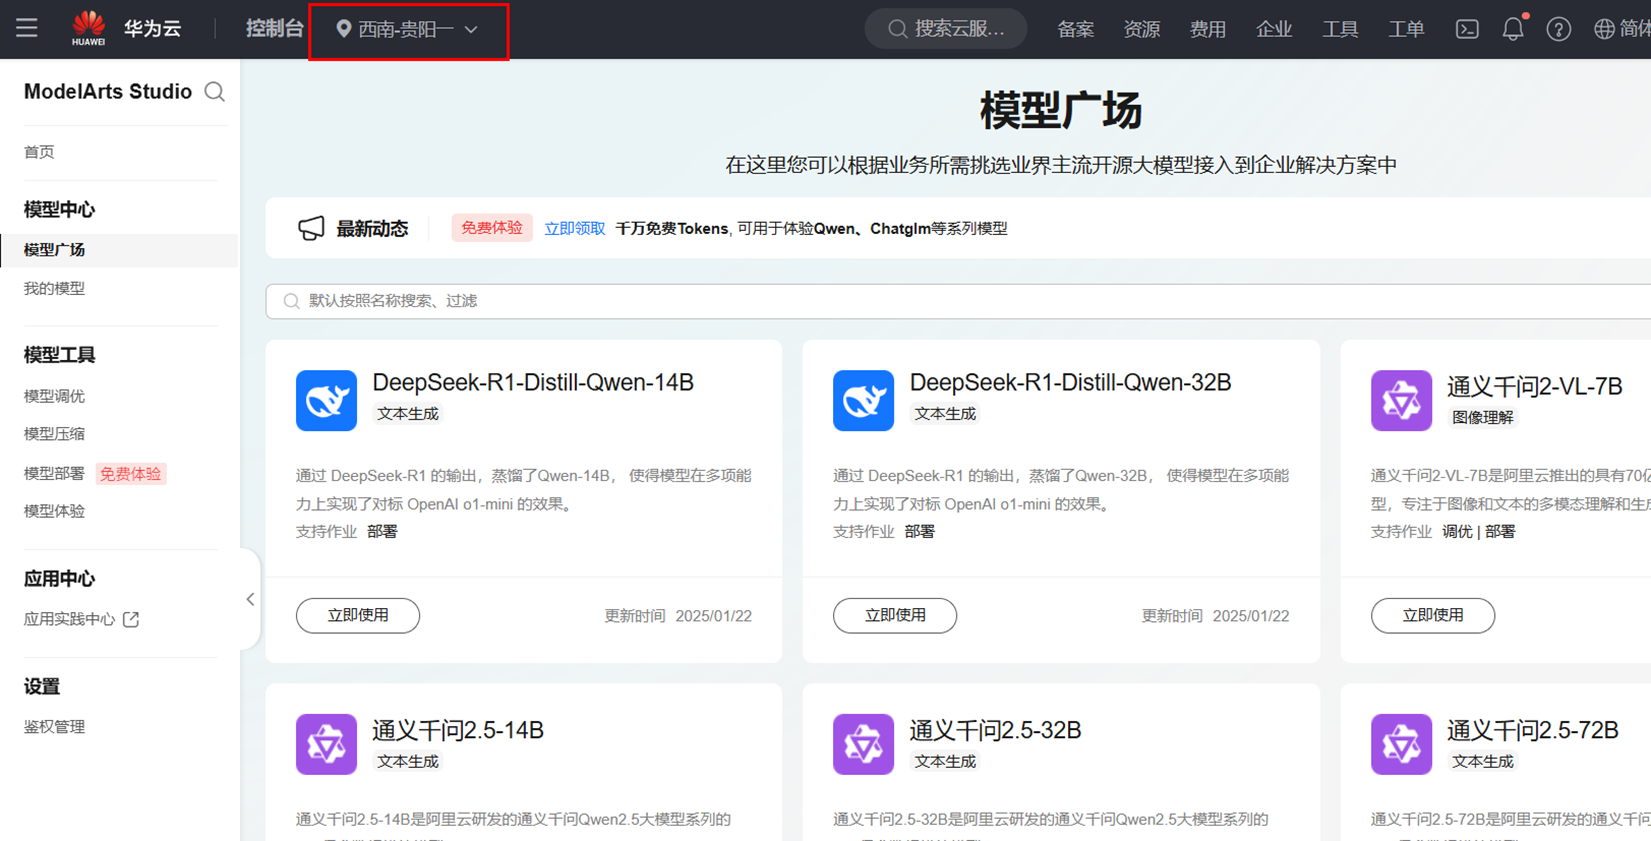Screen dimensions: 1651x841
Task: Open the 通义千问2.5-14B model title
Action: tap(458, 730)
